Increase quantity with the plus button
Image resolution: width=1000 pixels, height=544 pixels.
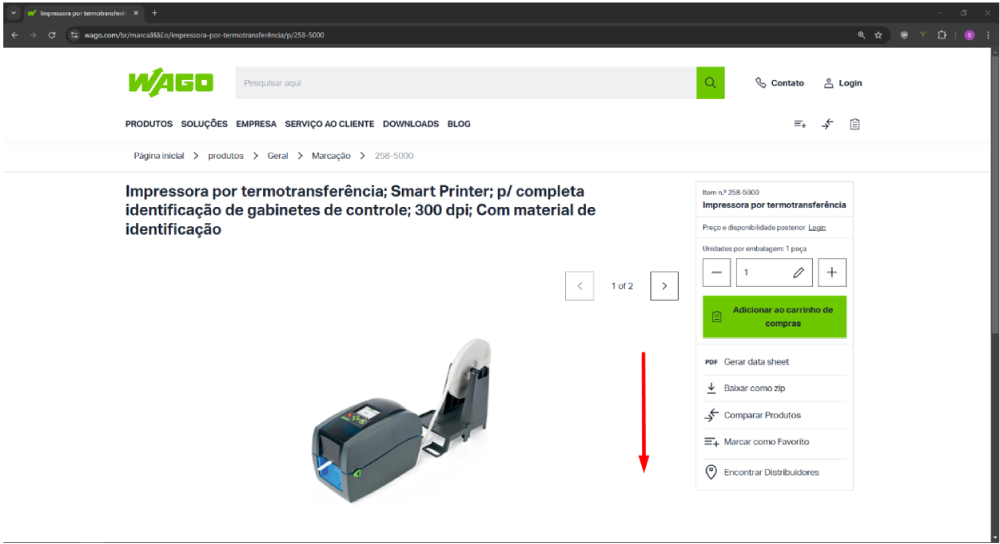(832, 272)
